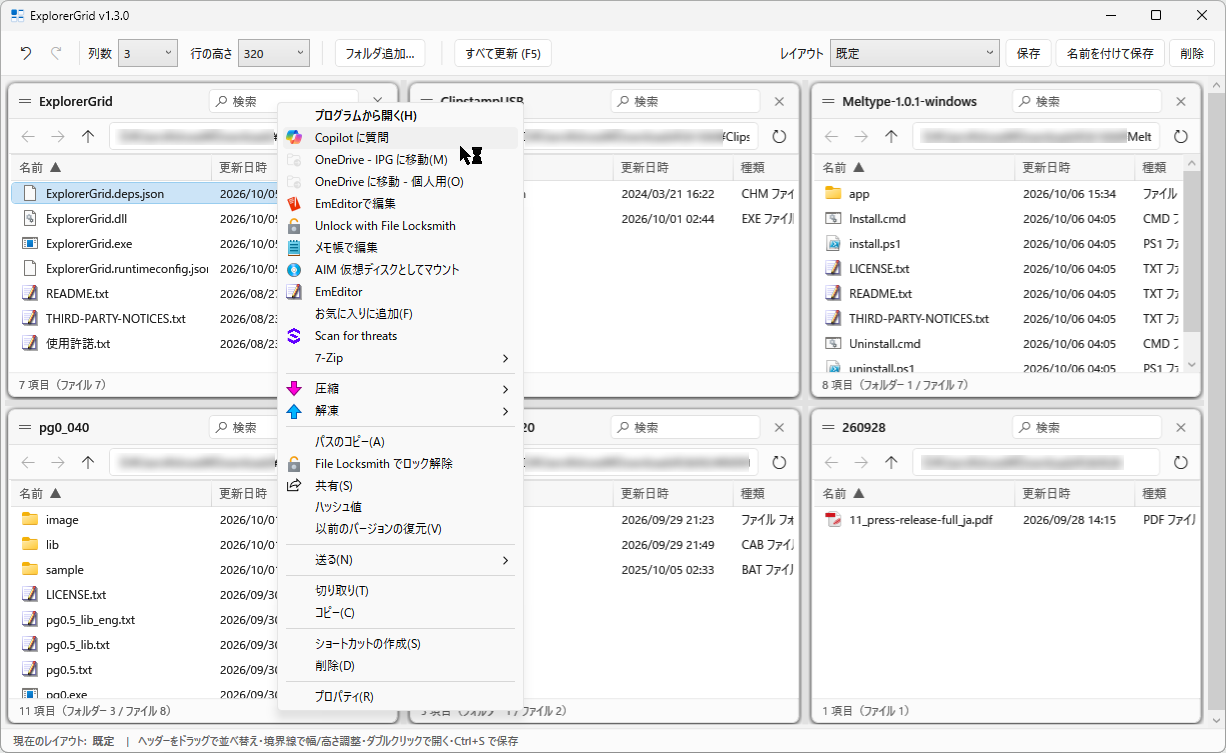This screenshot has height=753, width=1226.
Task: Refresh the 260928 pane
Action: tap(1181, 462)
